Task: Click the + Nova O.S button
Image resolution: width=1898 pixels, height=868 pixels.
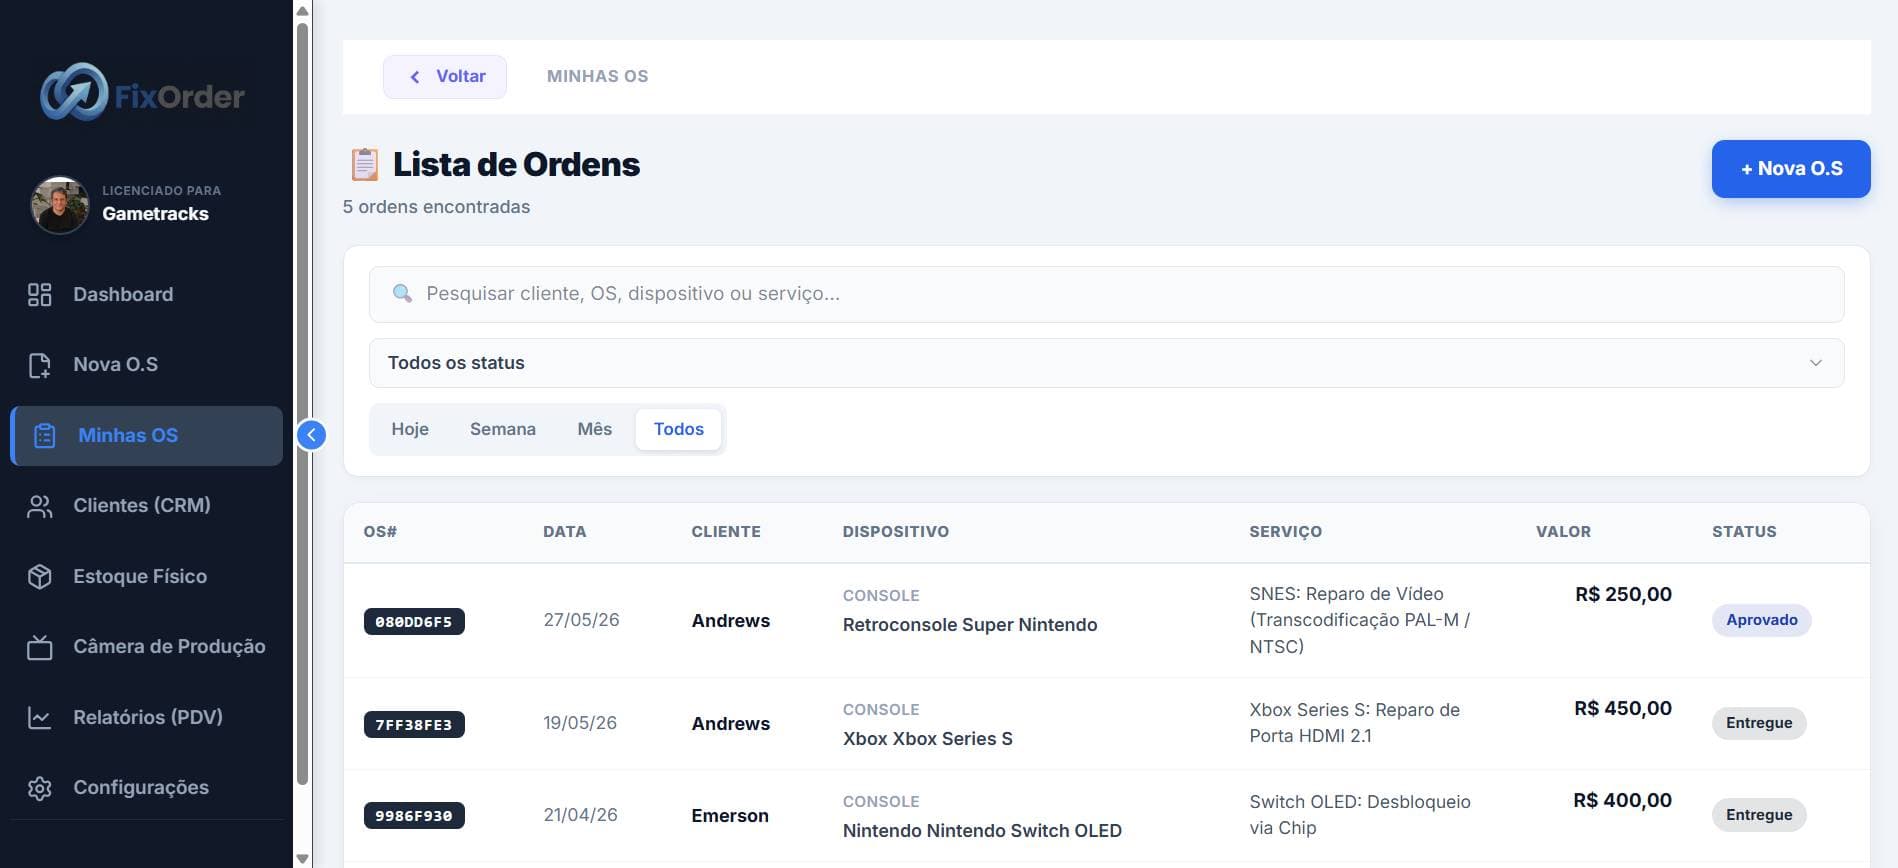Action: click(x=1791, y=169)
